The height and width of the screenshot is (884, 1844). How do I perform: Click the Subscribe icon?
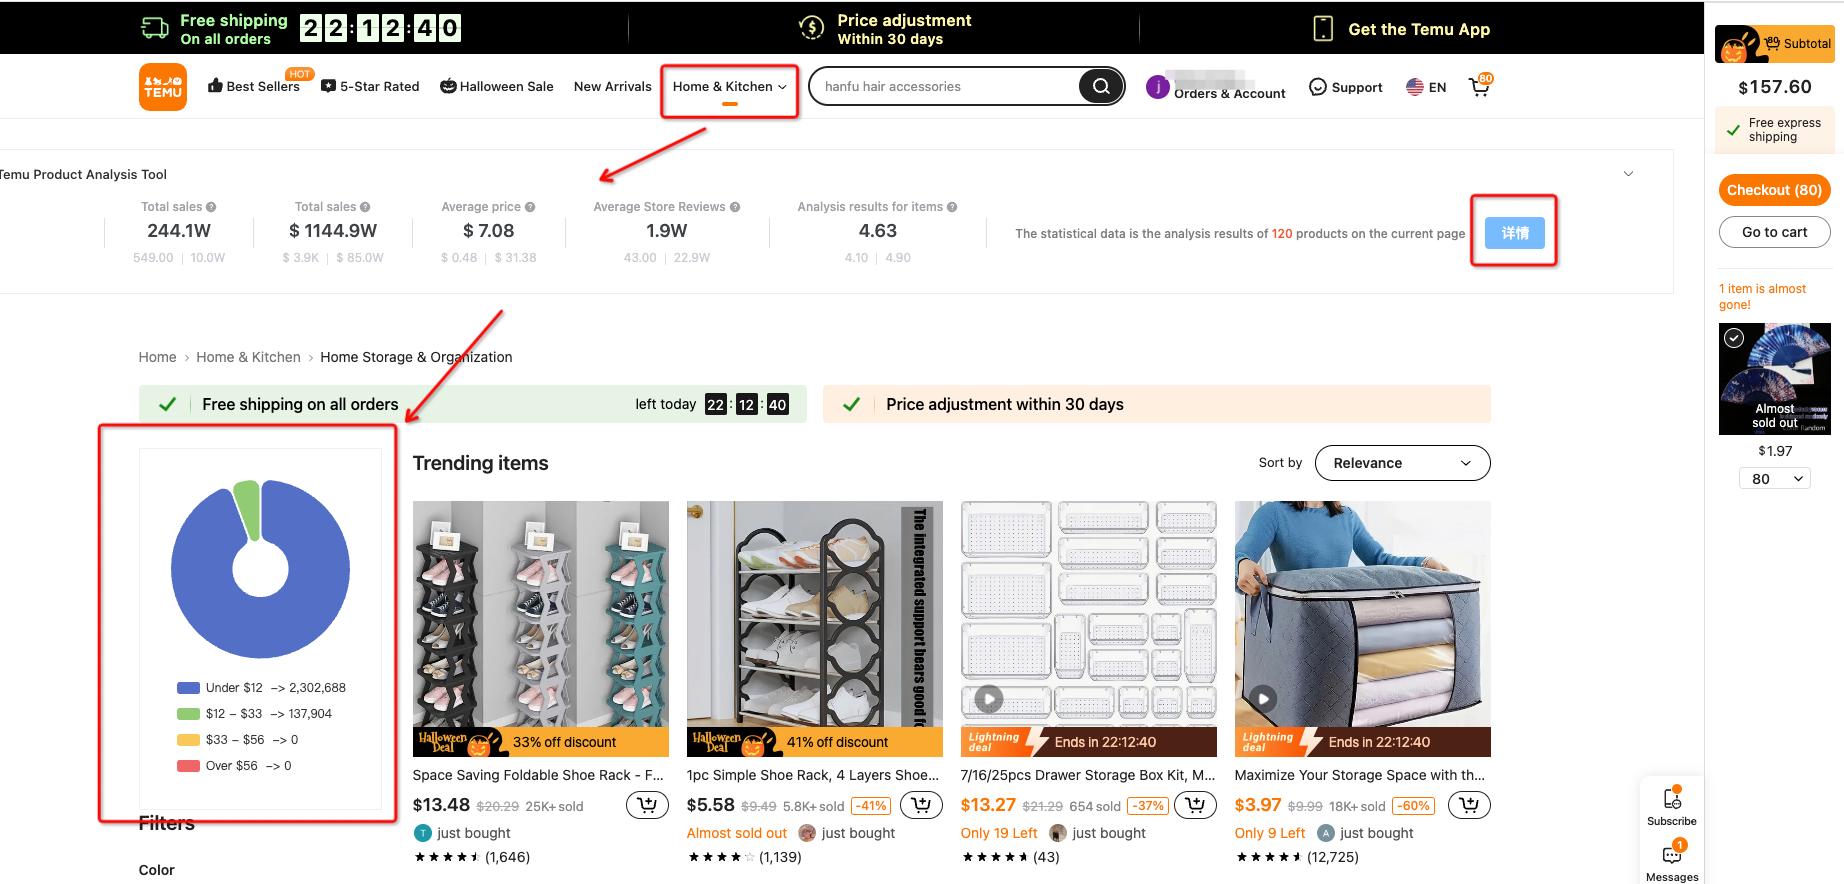point(1672,800)
